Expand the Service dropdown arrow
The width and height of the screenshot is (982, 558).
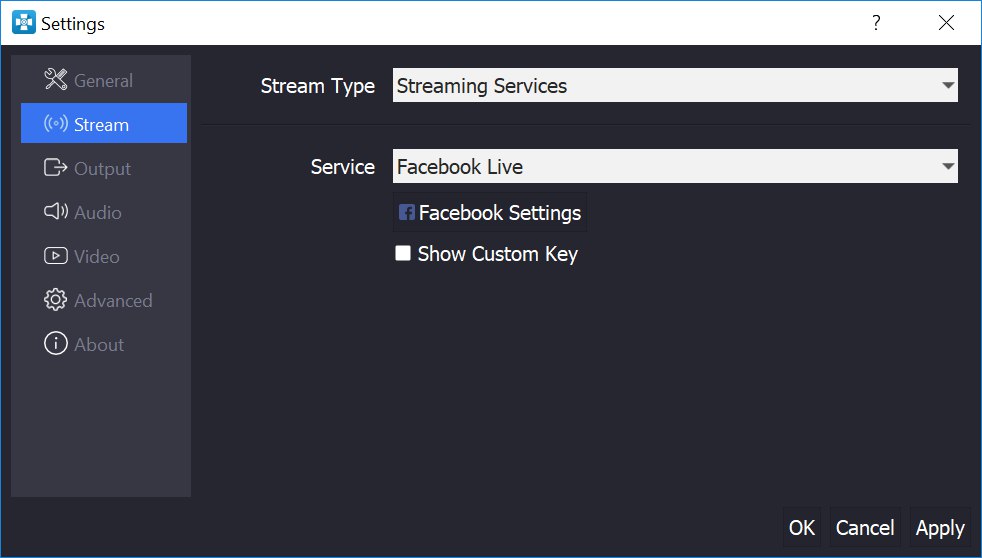[948, 166]
